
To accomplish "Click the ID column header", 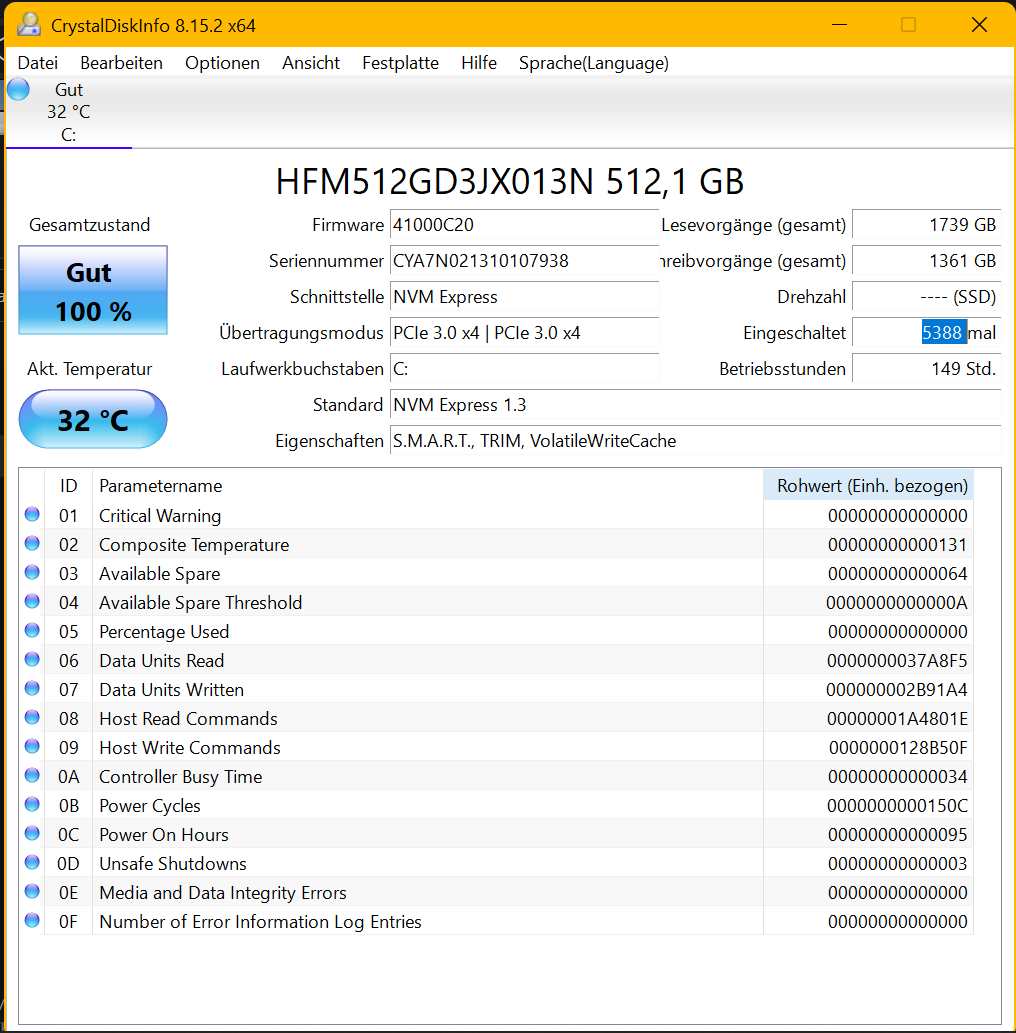I will 69,486.
